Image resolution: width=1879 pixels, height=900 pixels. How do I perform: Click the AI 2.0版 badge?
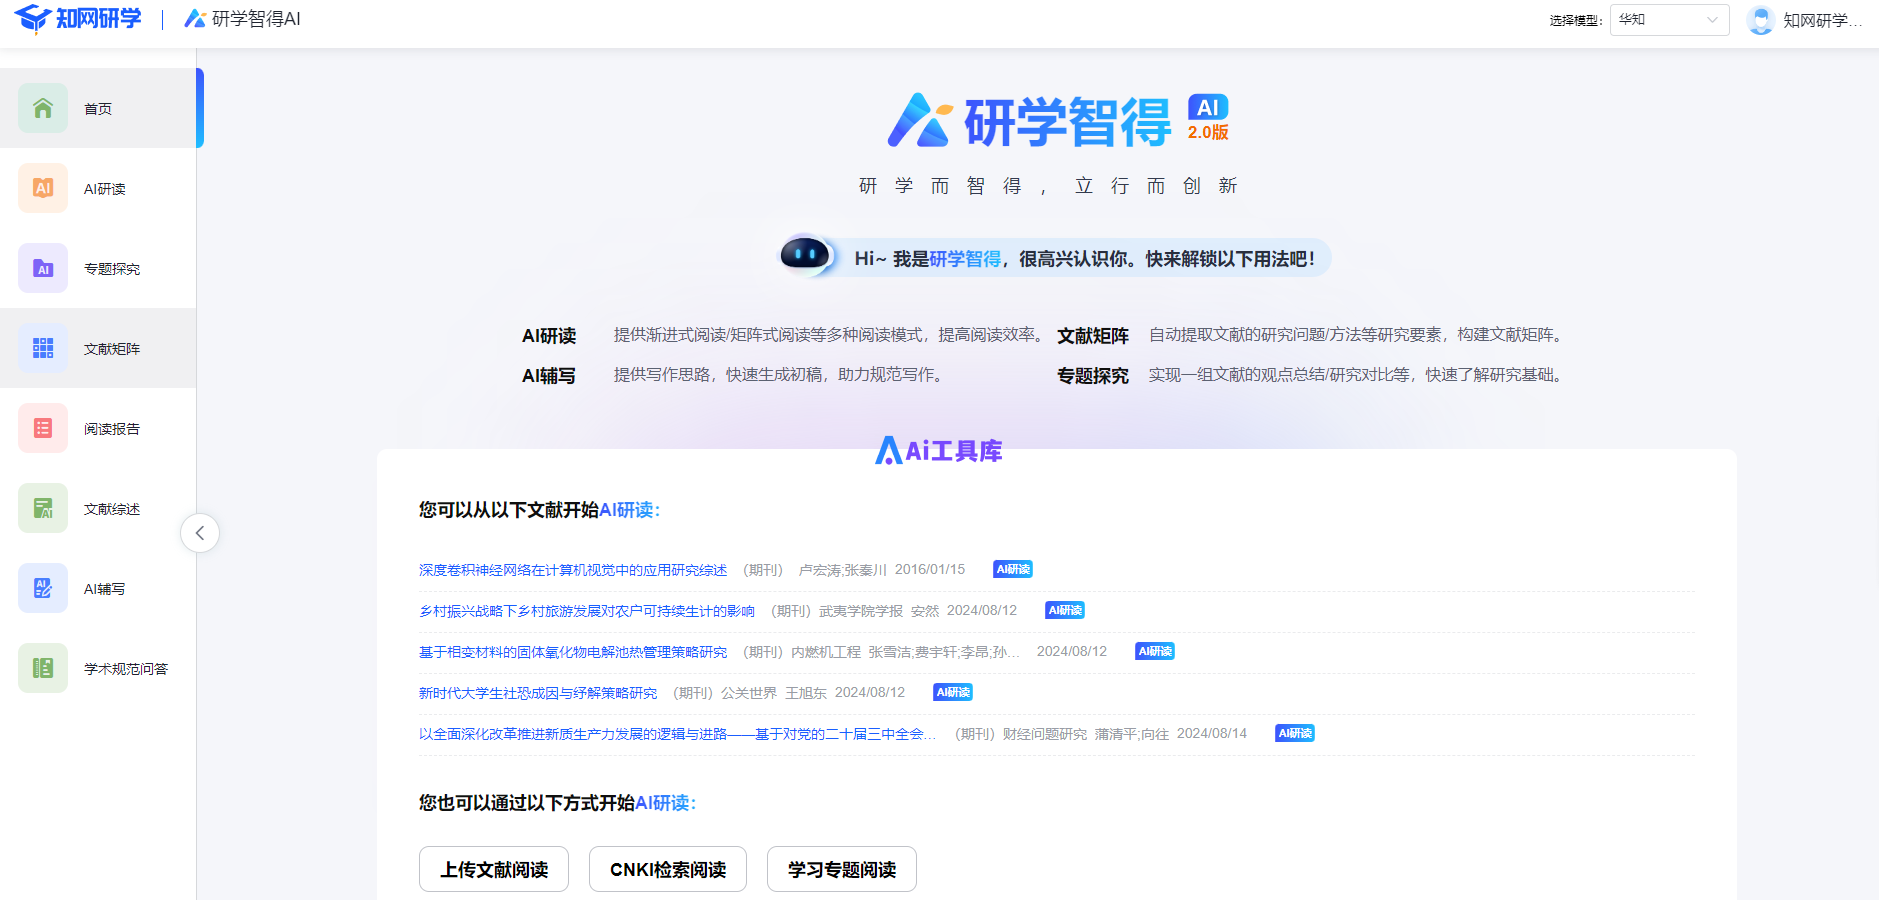(x=1208, y=118)
